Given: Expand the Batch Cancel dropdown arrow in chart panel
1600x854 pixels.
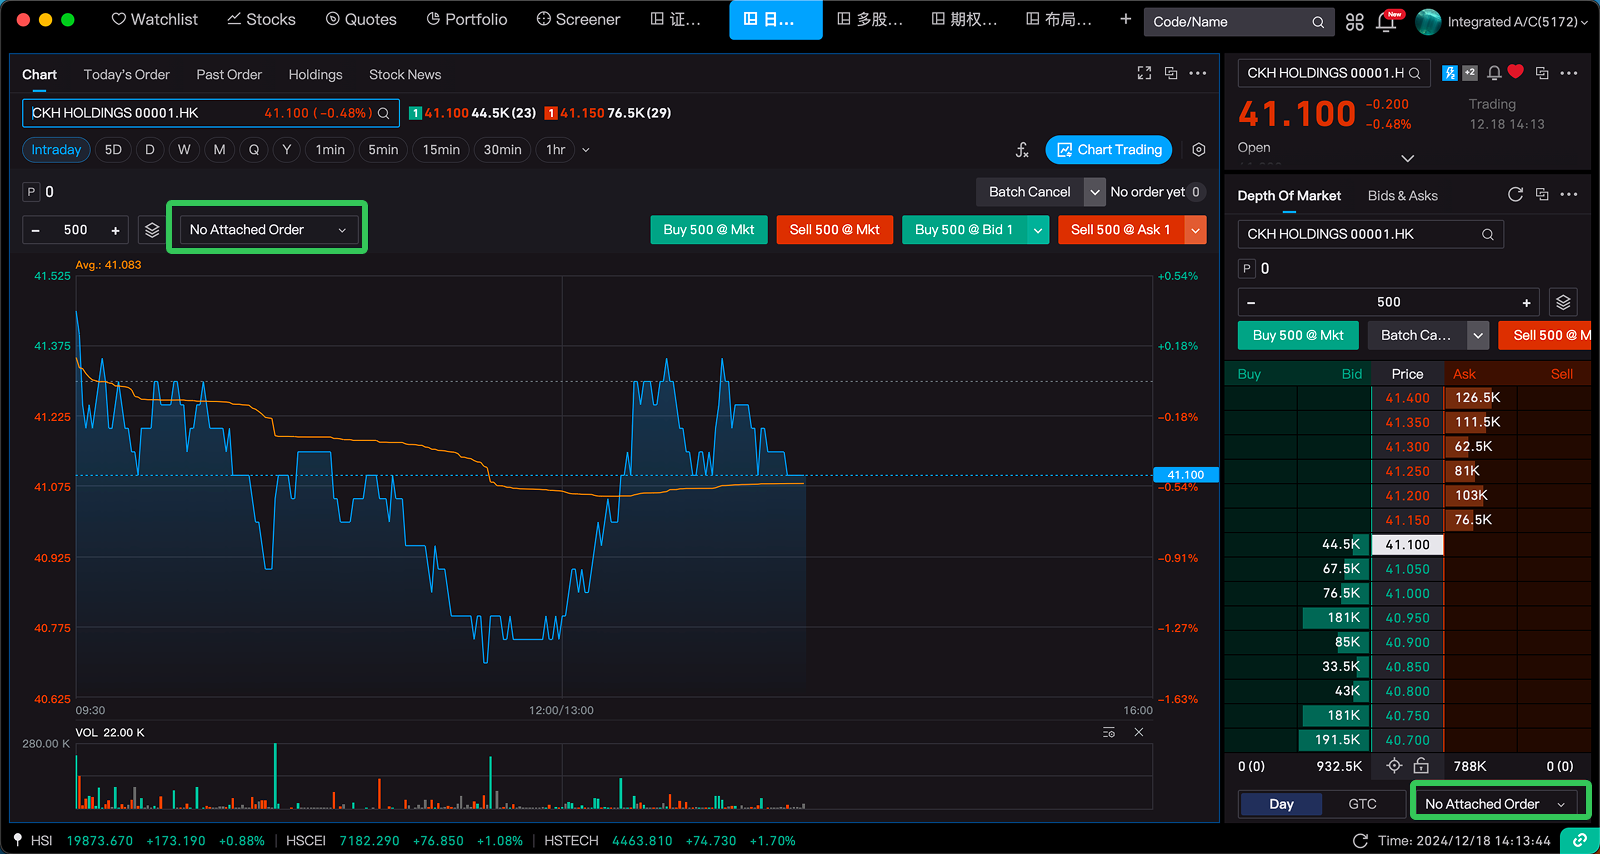Looking at the screenshot, I should click(x=1095, y=192).
